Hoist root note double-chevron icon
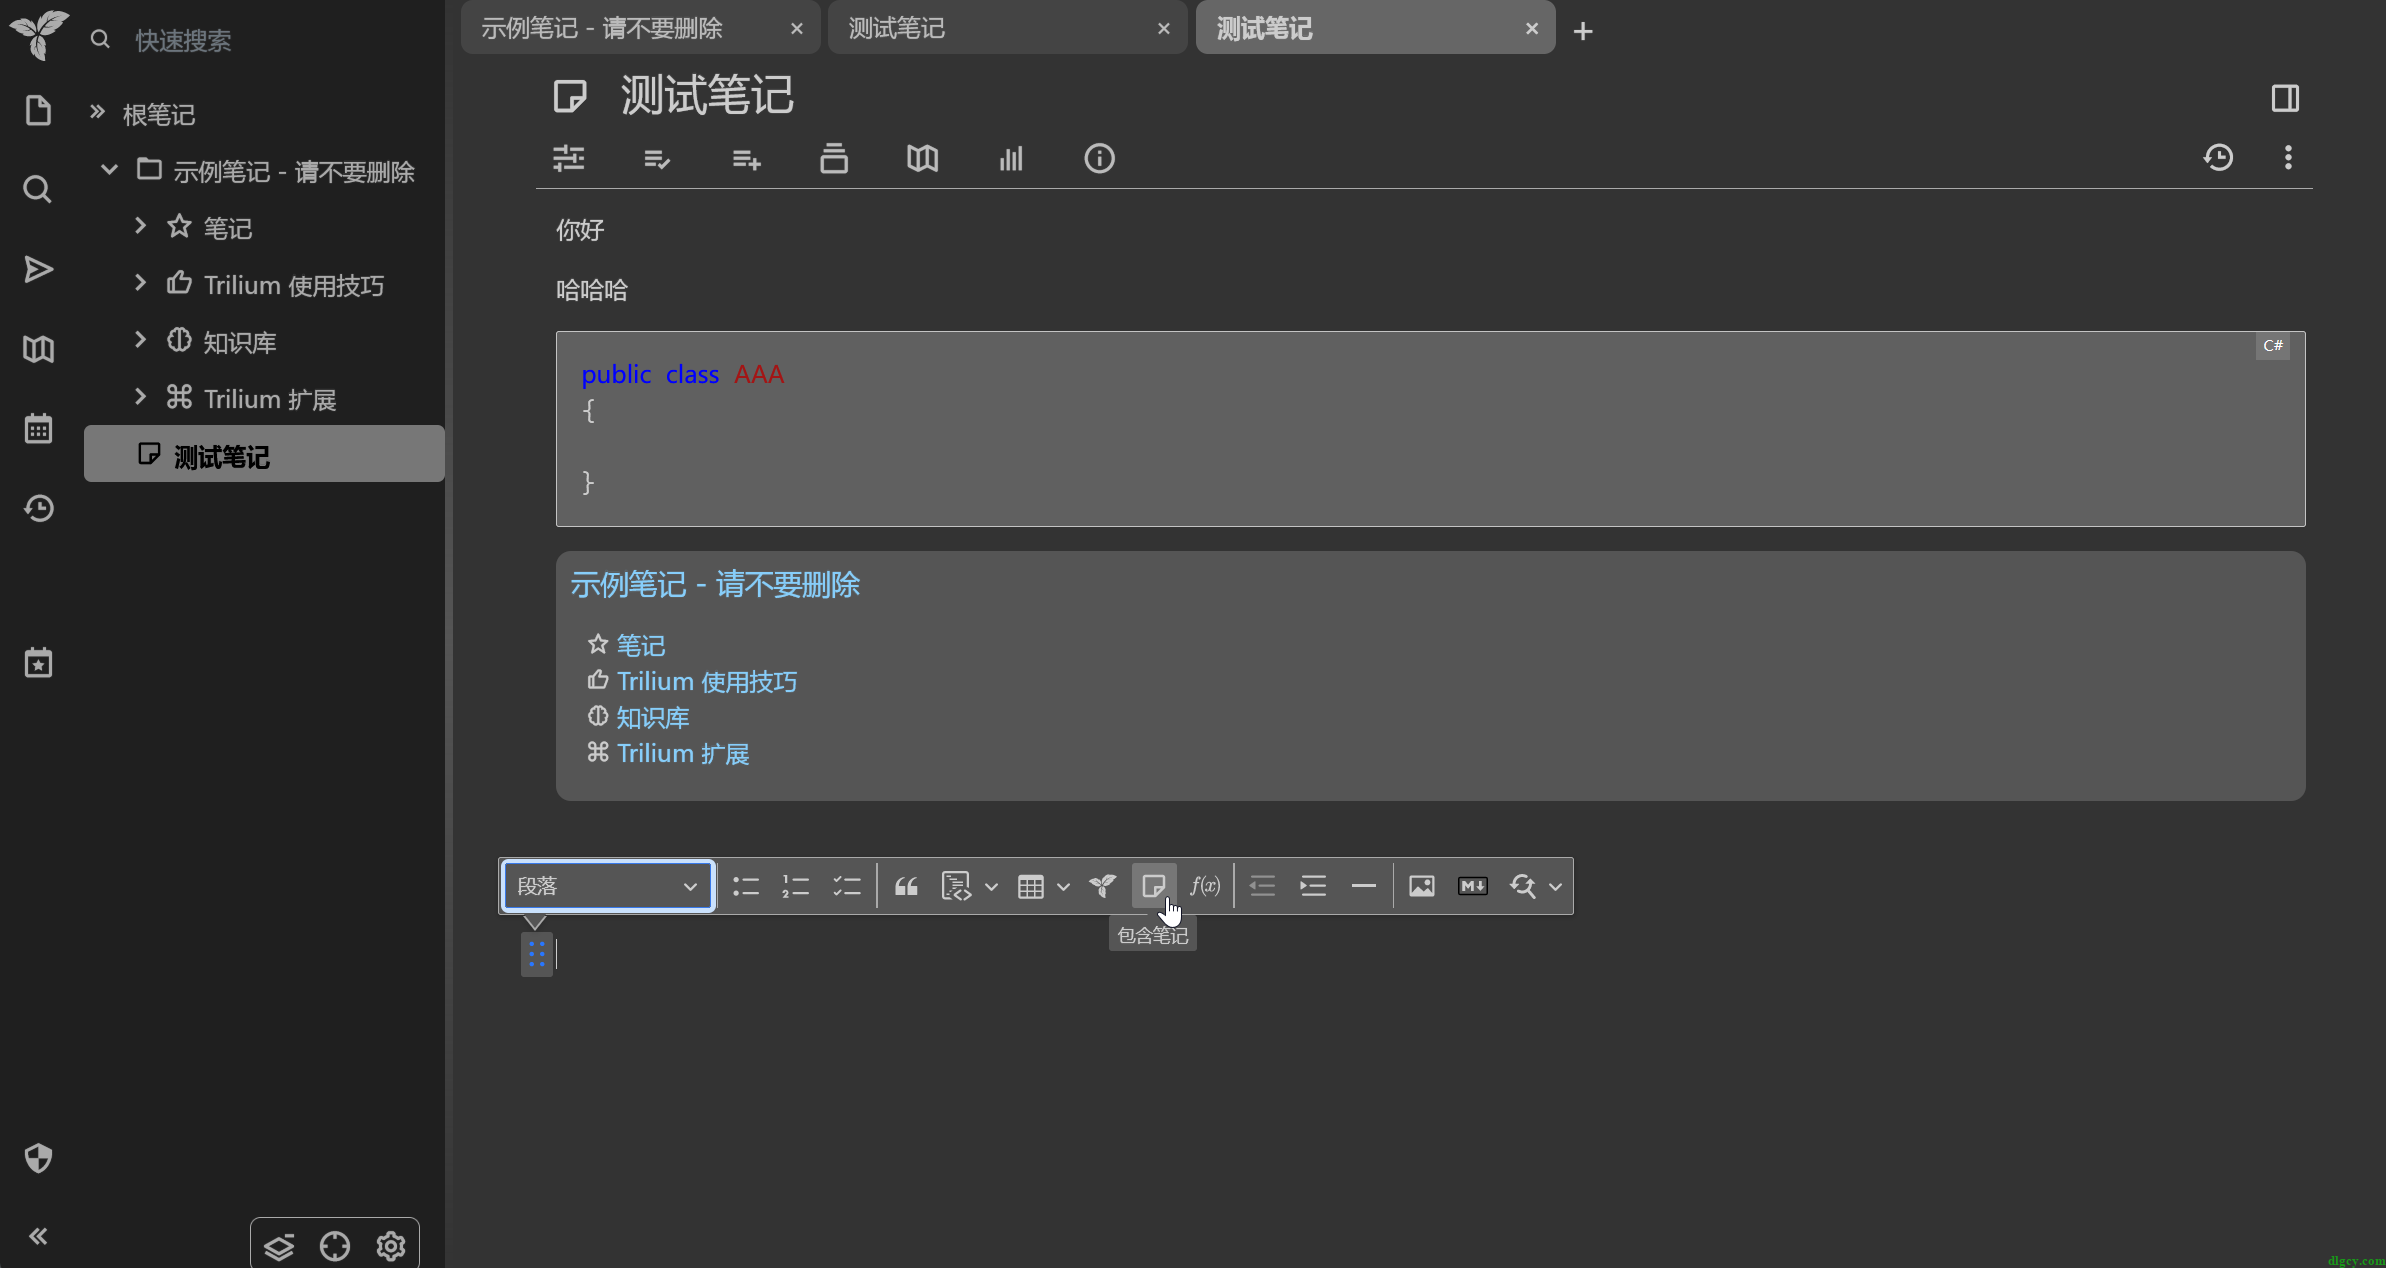 click(x=97, y=112)
